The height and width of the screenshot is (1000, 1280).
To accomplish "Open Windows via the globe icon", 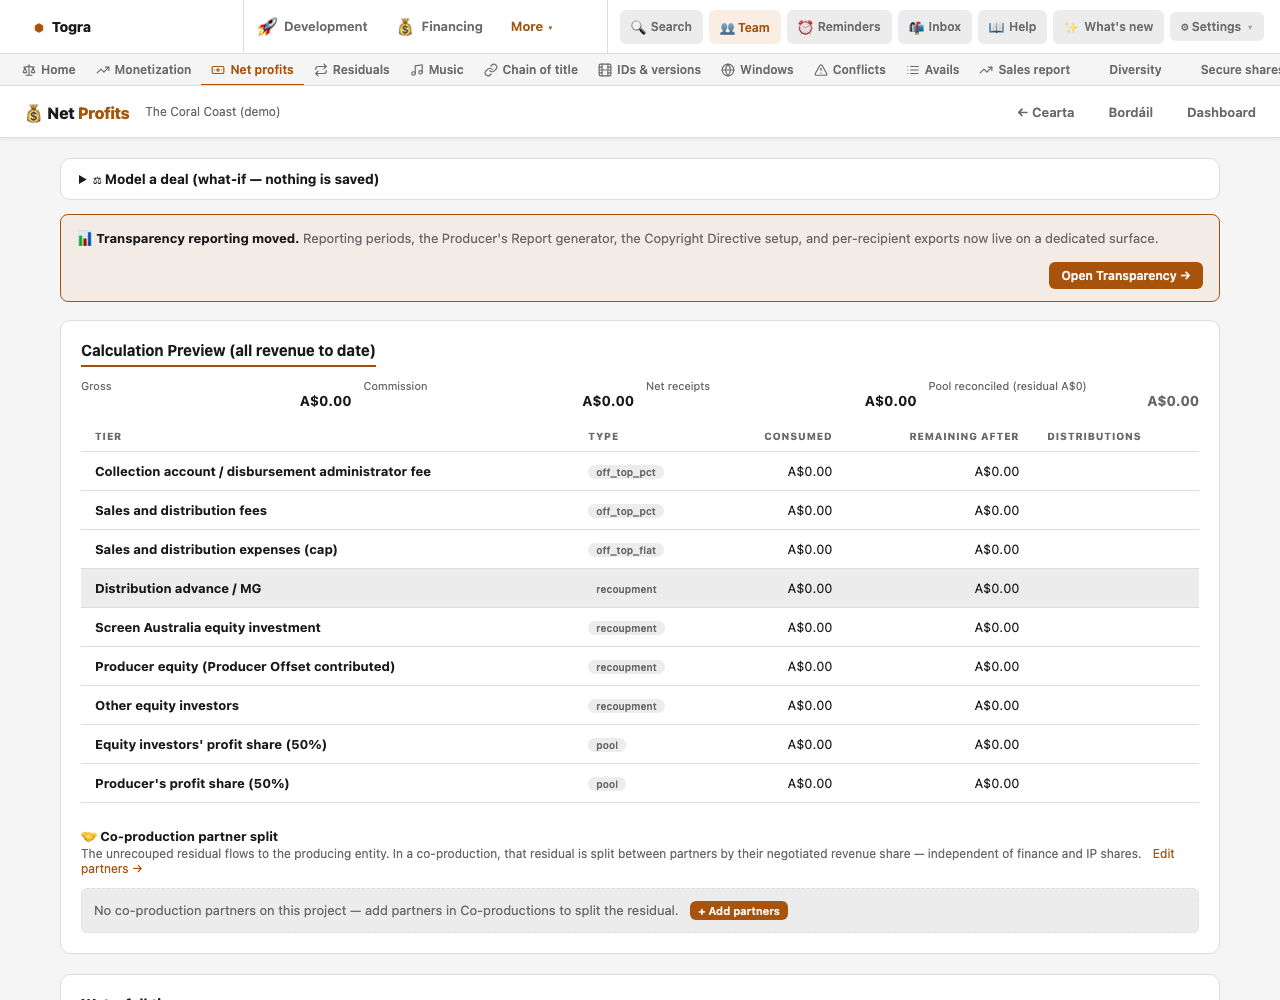I will [x=728, y=70].
